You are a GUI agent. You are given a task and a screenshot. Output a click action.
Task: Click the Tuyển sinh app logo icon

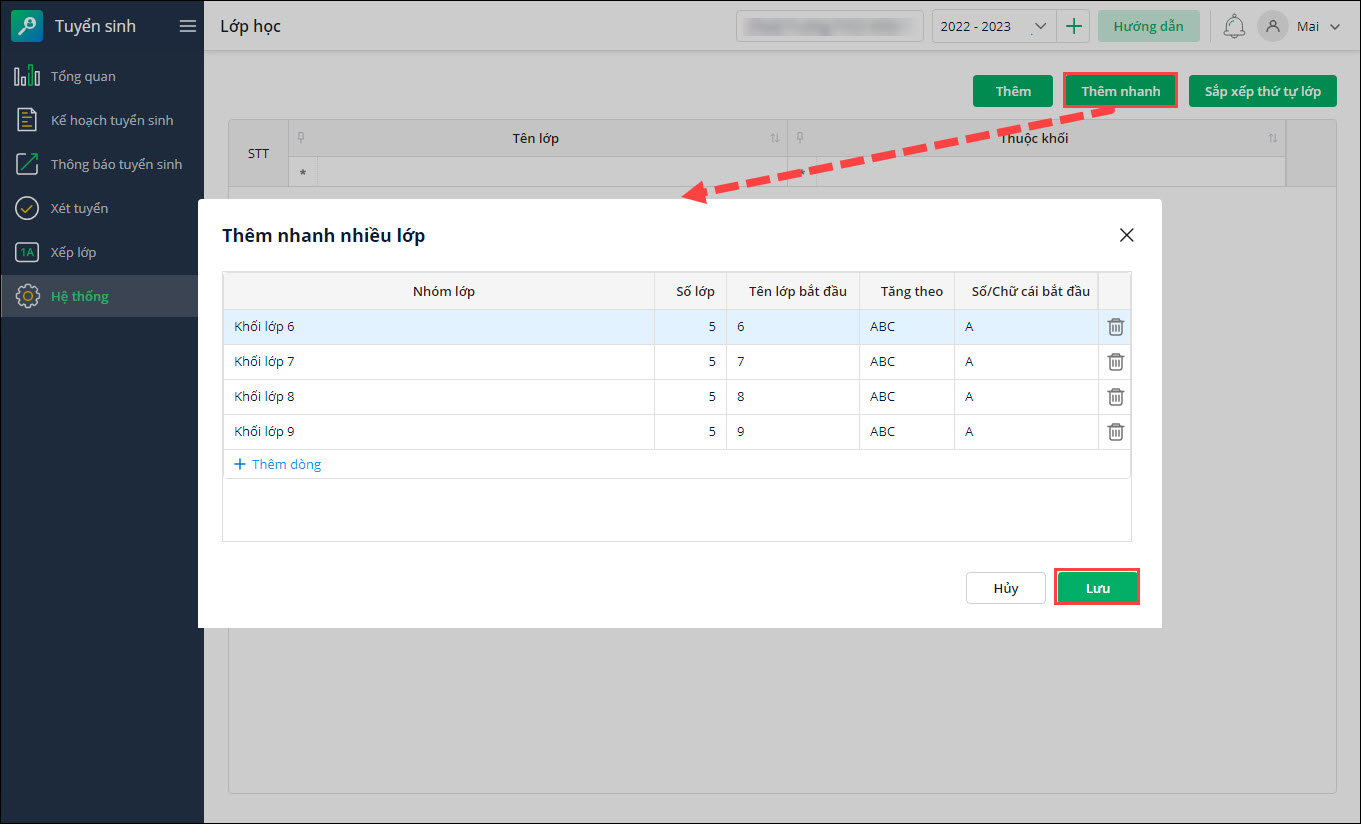27,26
